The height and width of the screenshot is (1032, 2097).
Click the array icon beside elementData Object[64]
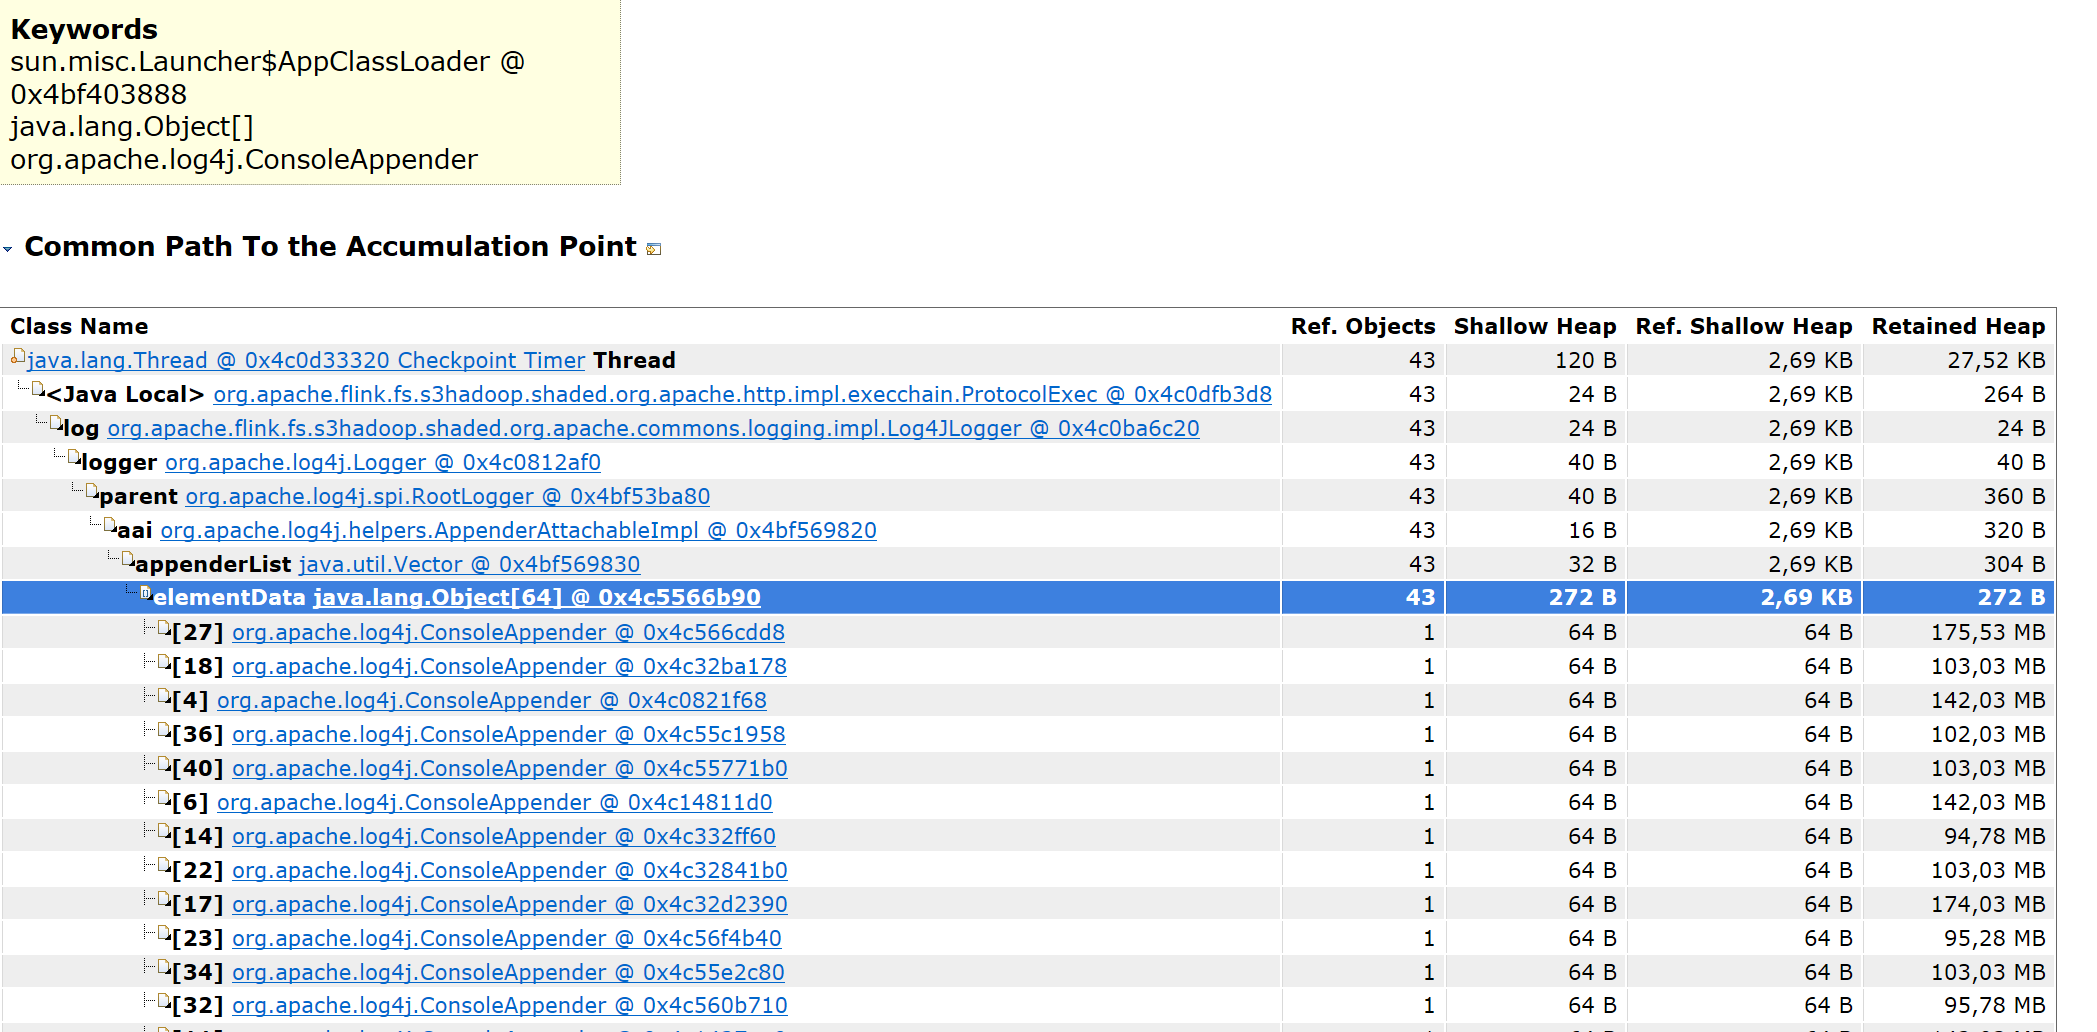coord(146,594)
